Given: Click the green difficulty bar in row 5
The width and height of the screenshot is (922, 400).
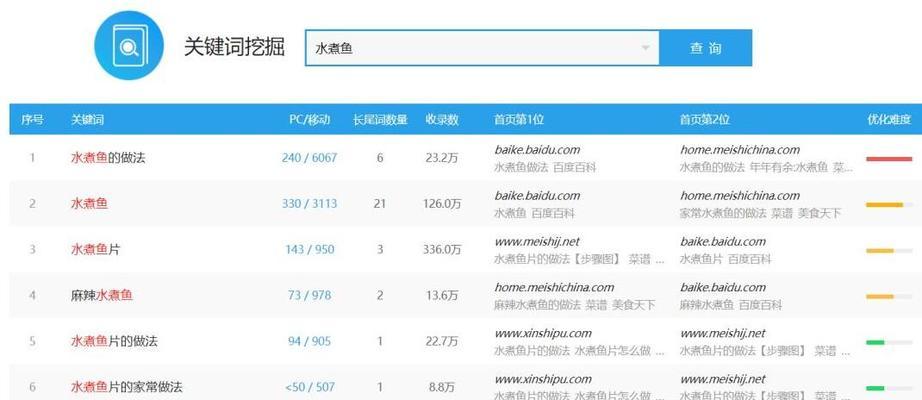Looking at the screenshot, I should 875,342.
